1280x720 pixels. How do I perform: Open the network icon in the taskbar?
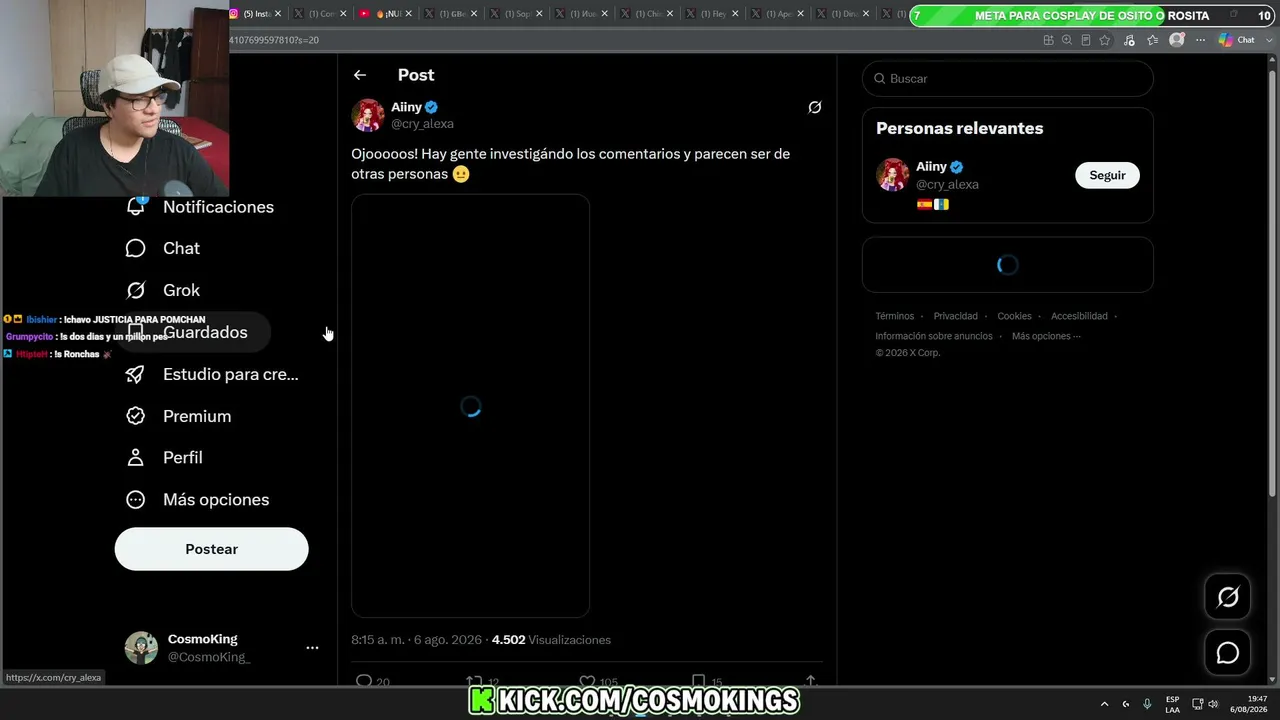click(1197, 704)
